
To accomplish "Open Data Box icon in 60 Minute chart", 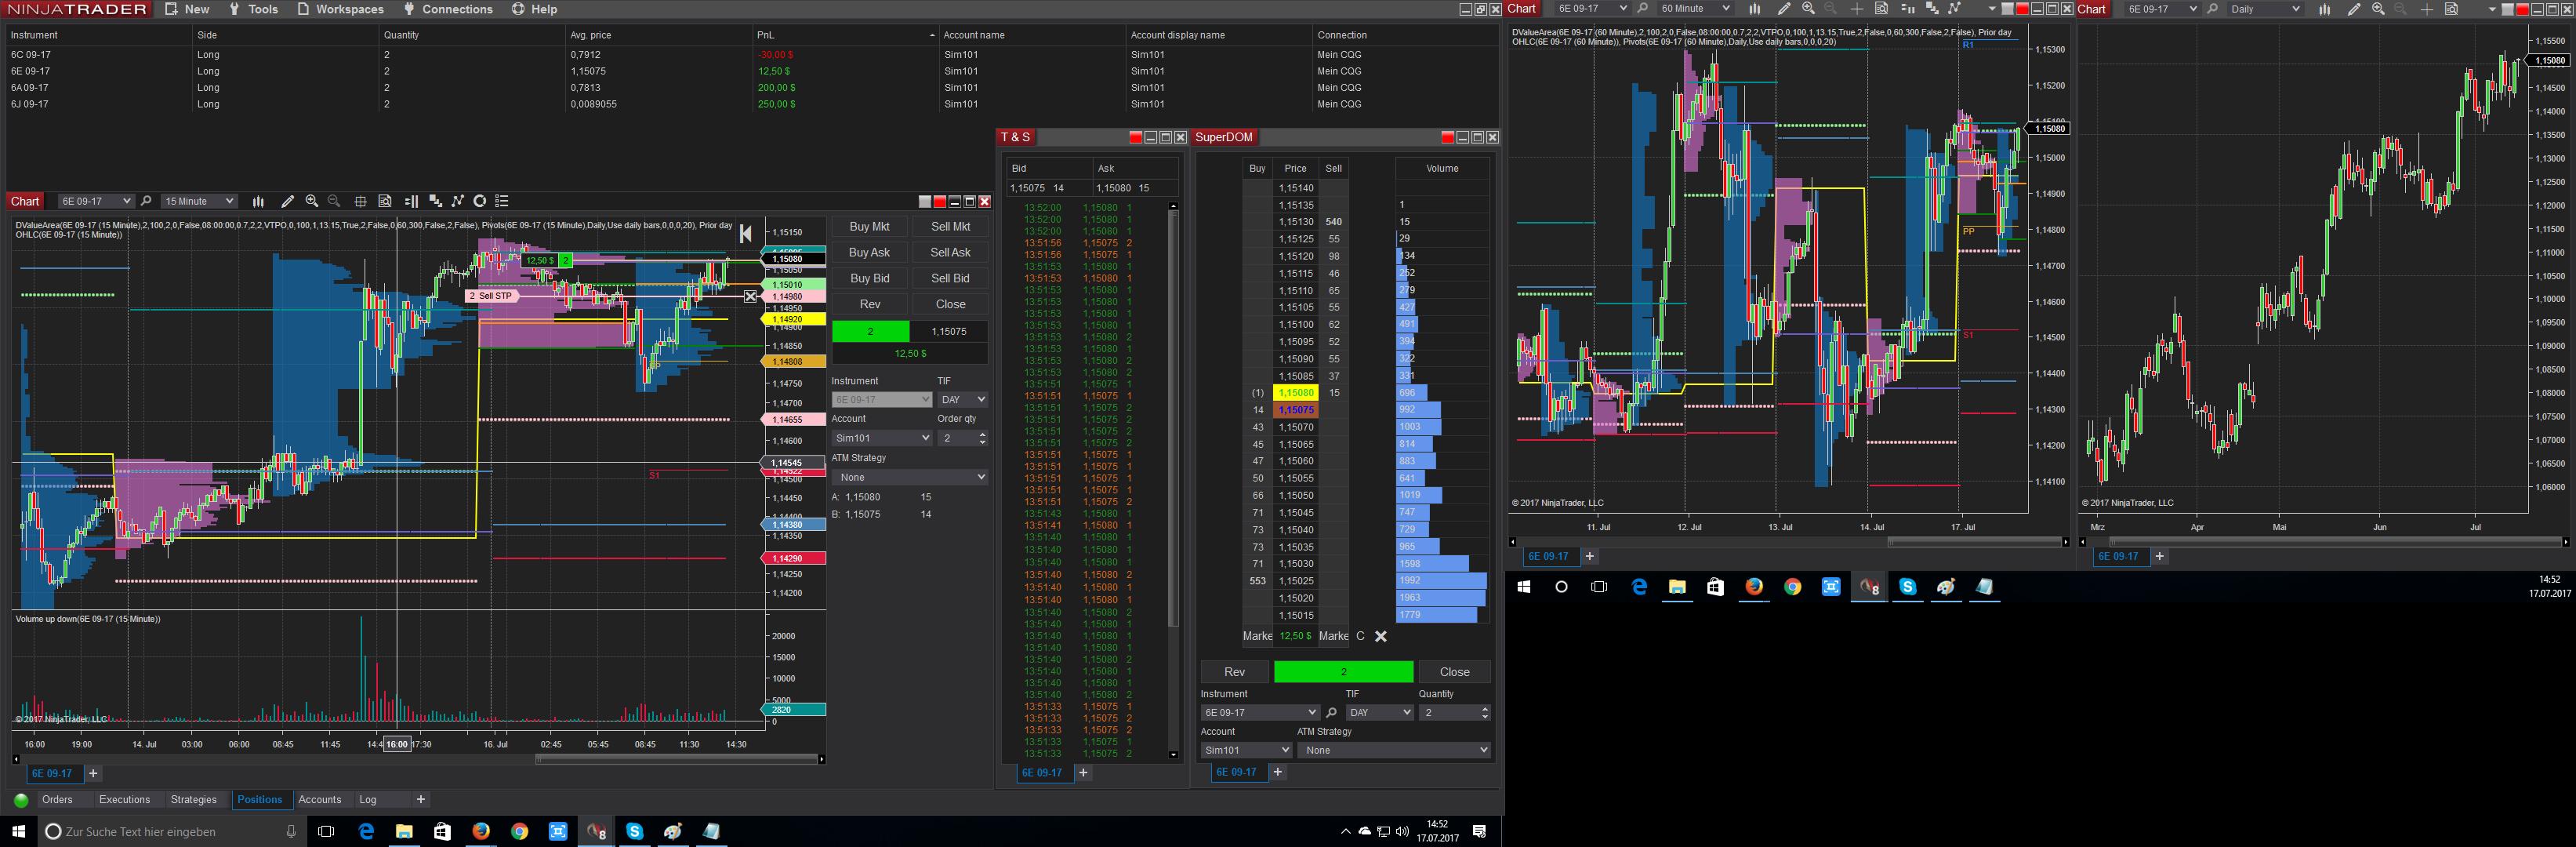I will coord(1881,9).
